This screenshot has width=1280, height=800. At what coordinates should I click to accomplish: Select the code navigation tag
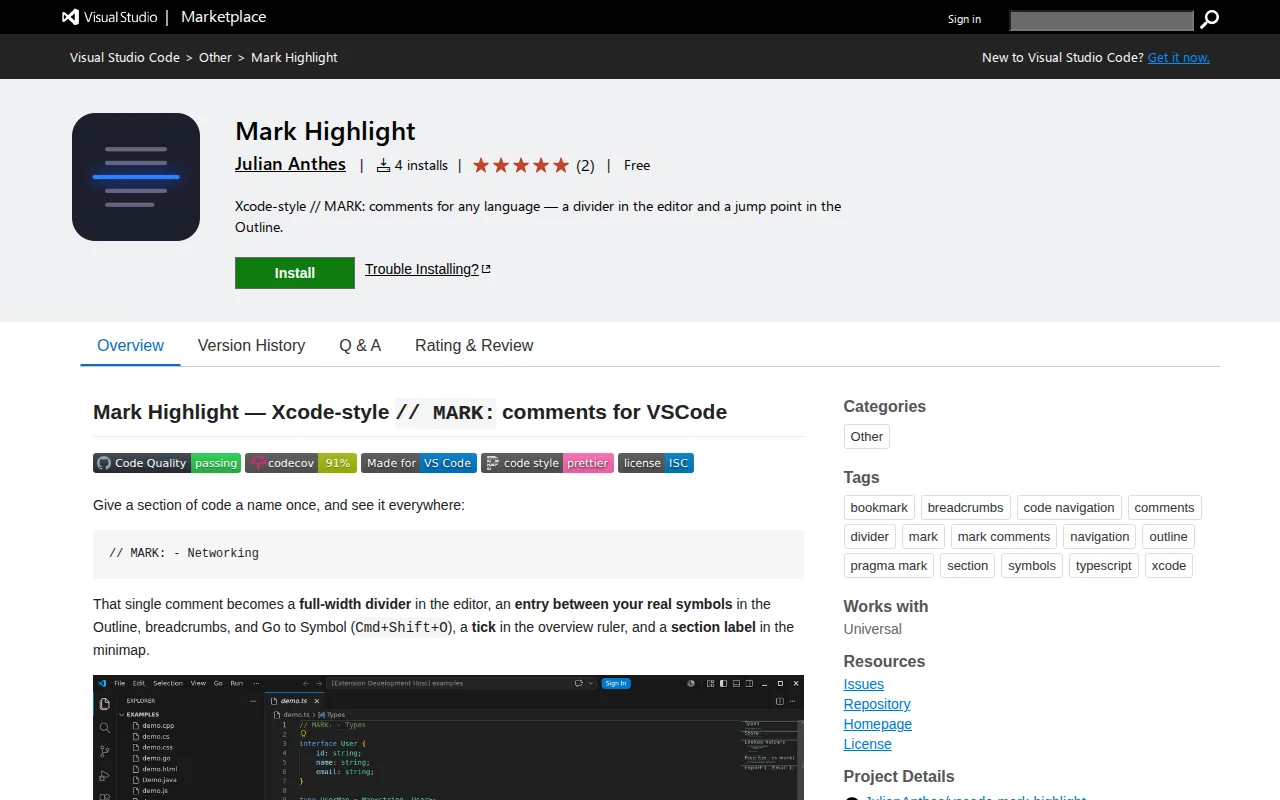[x=1069, y=507]
